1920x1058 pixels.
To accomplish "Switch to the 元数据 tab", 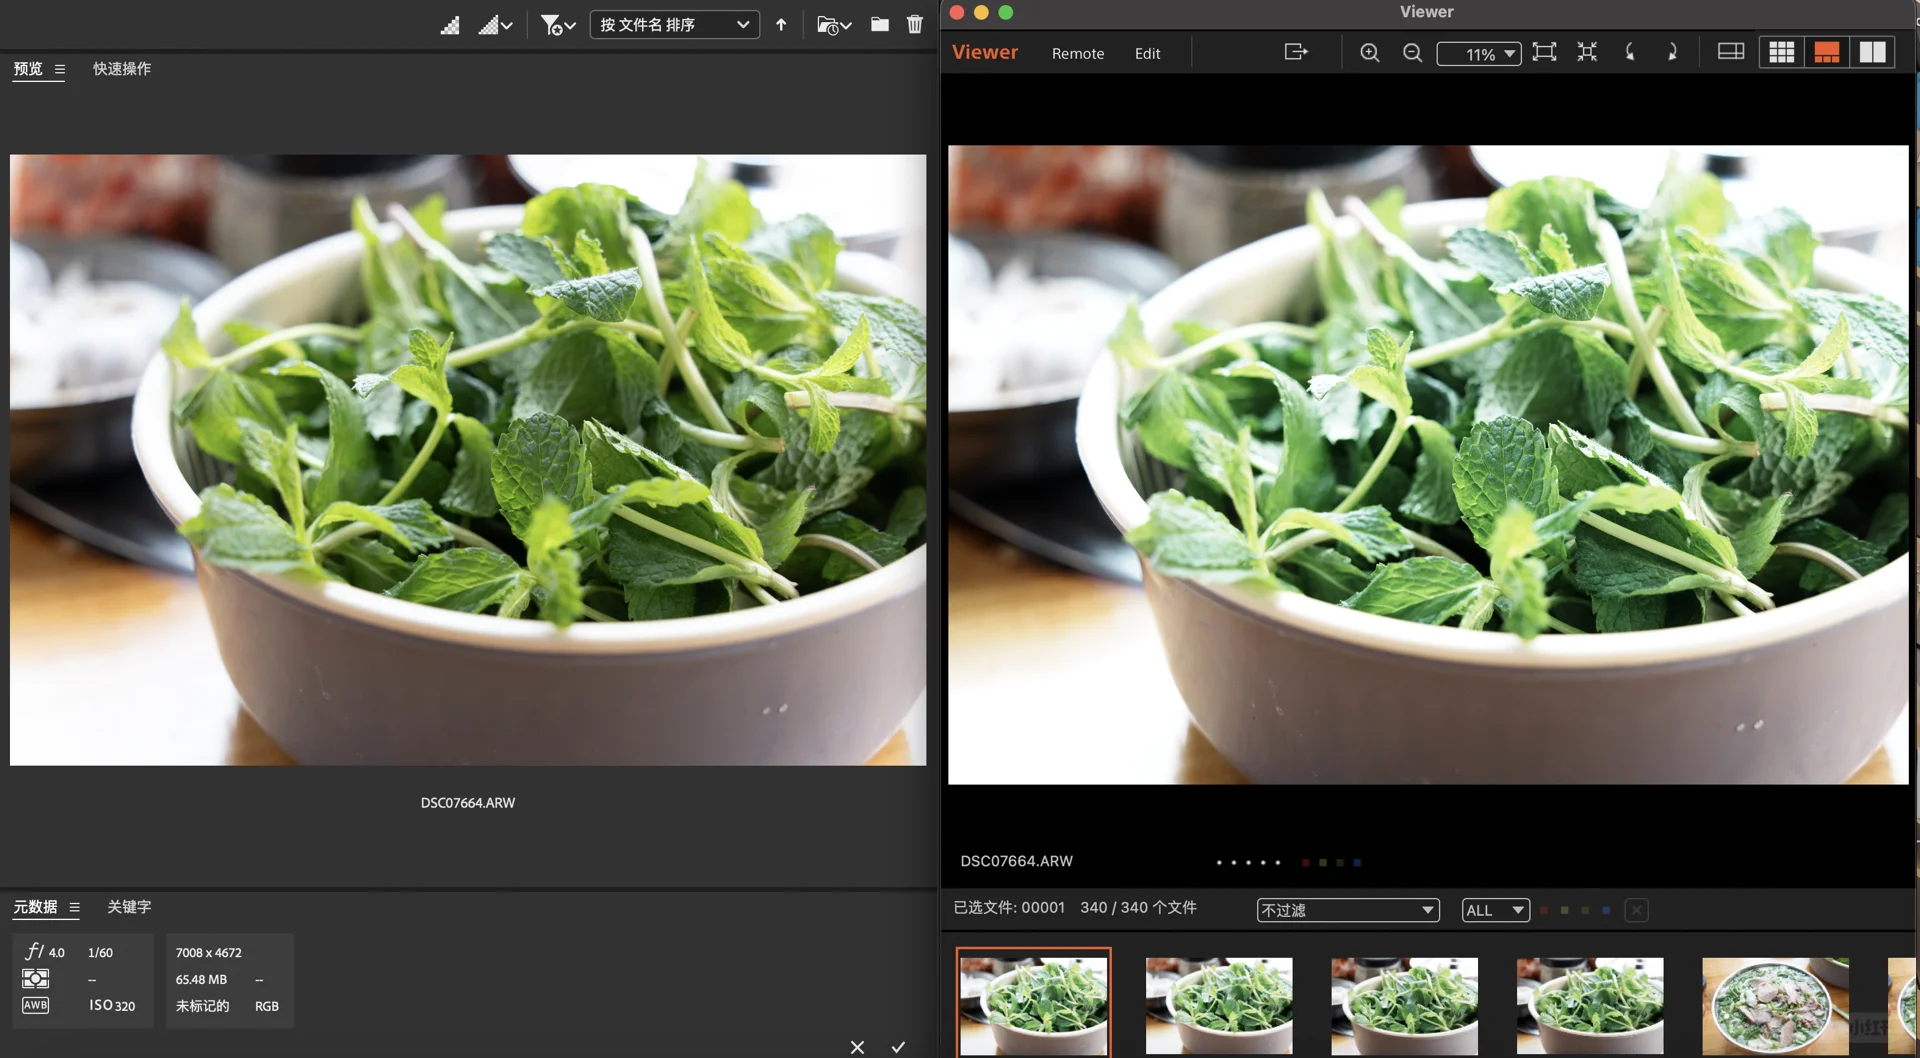I will tap(35, 907).
